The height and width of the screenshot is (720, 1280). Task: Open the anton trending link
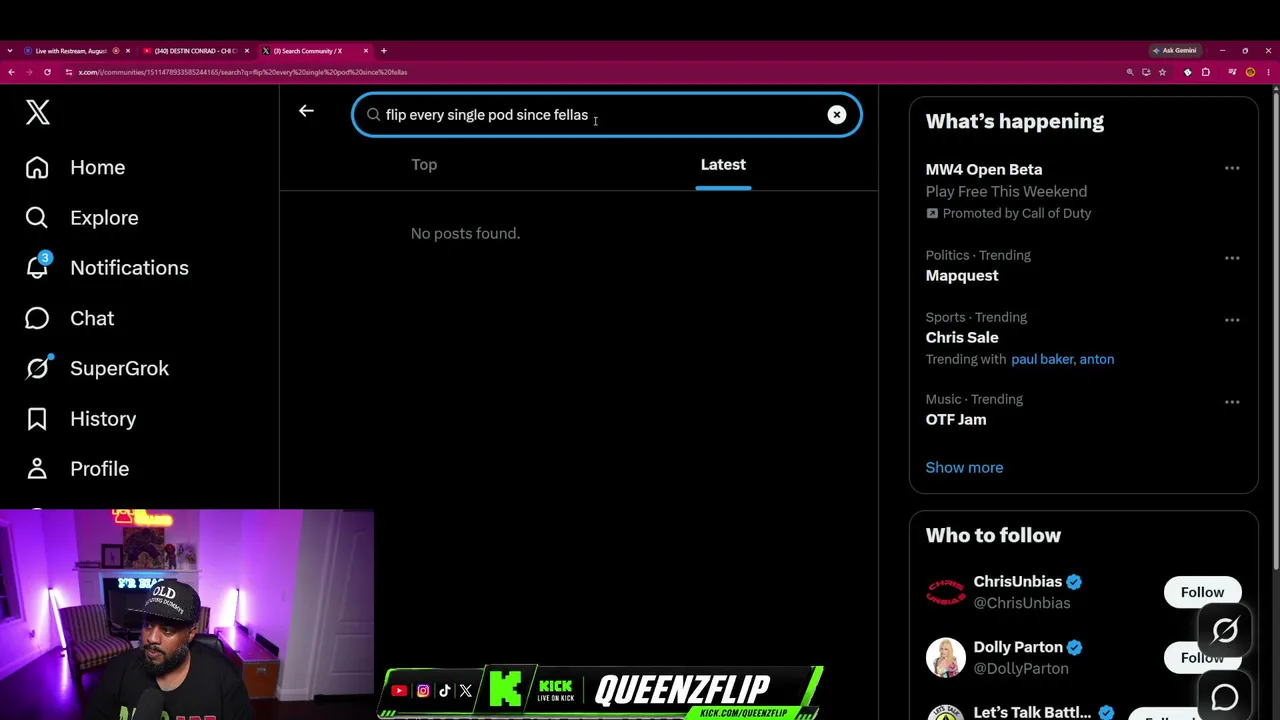click(x=1097, y=359)
